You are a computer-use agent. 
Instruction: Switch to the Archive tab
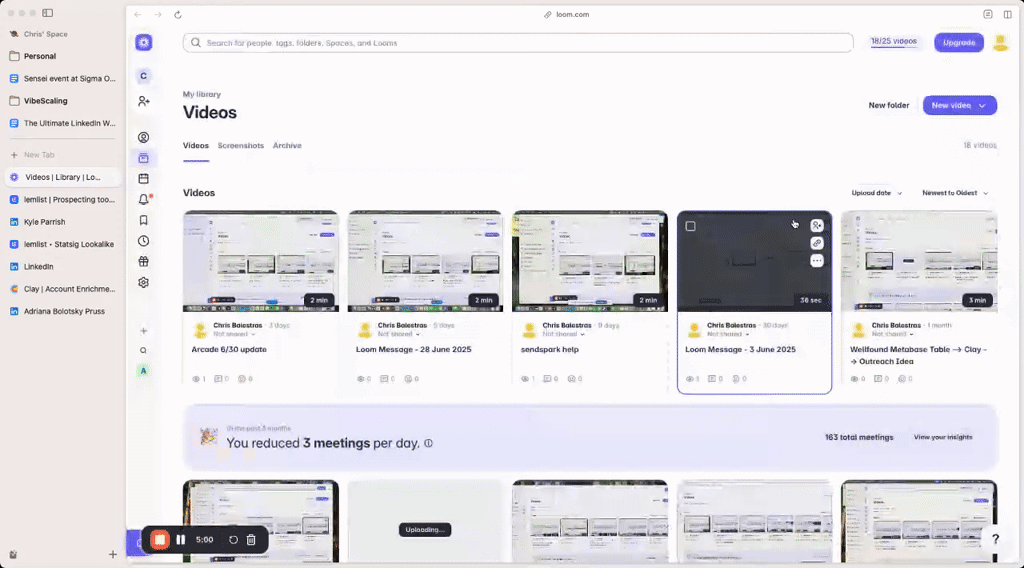tap(287, 146)
